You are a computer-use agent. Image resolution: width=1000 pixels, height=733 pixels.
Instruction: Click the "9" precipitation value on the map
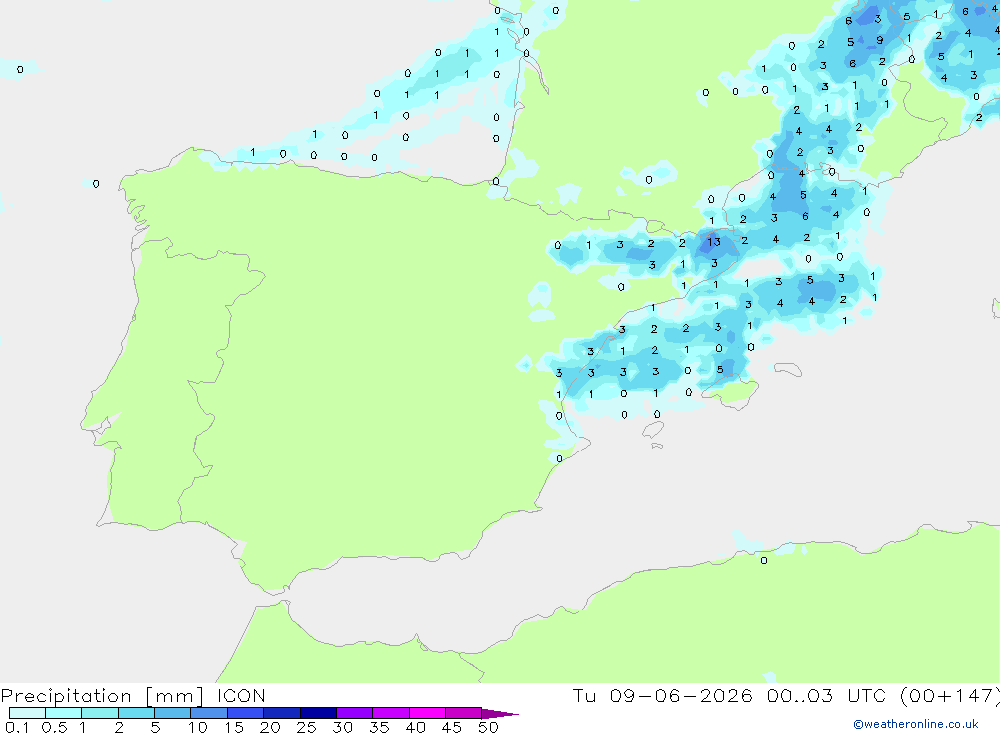tap(879, 40)
